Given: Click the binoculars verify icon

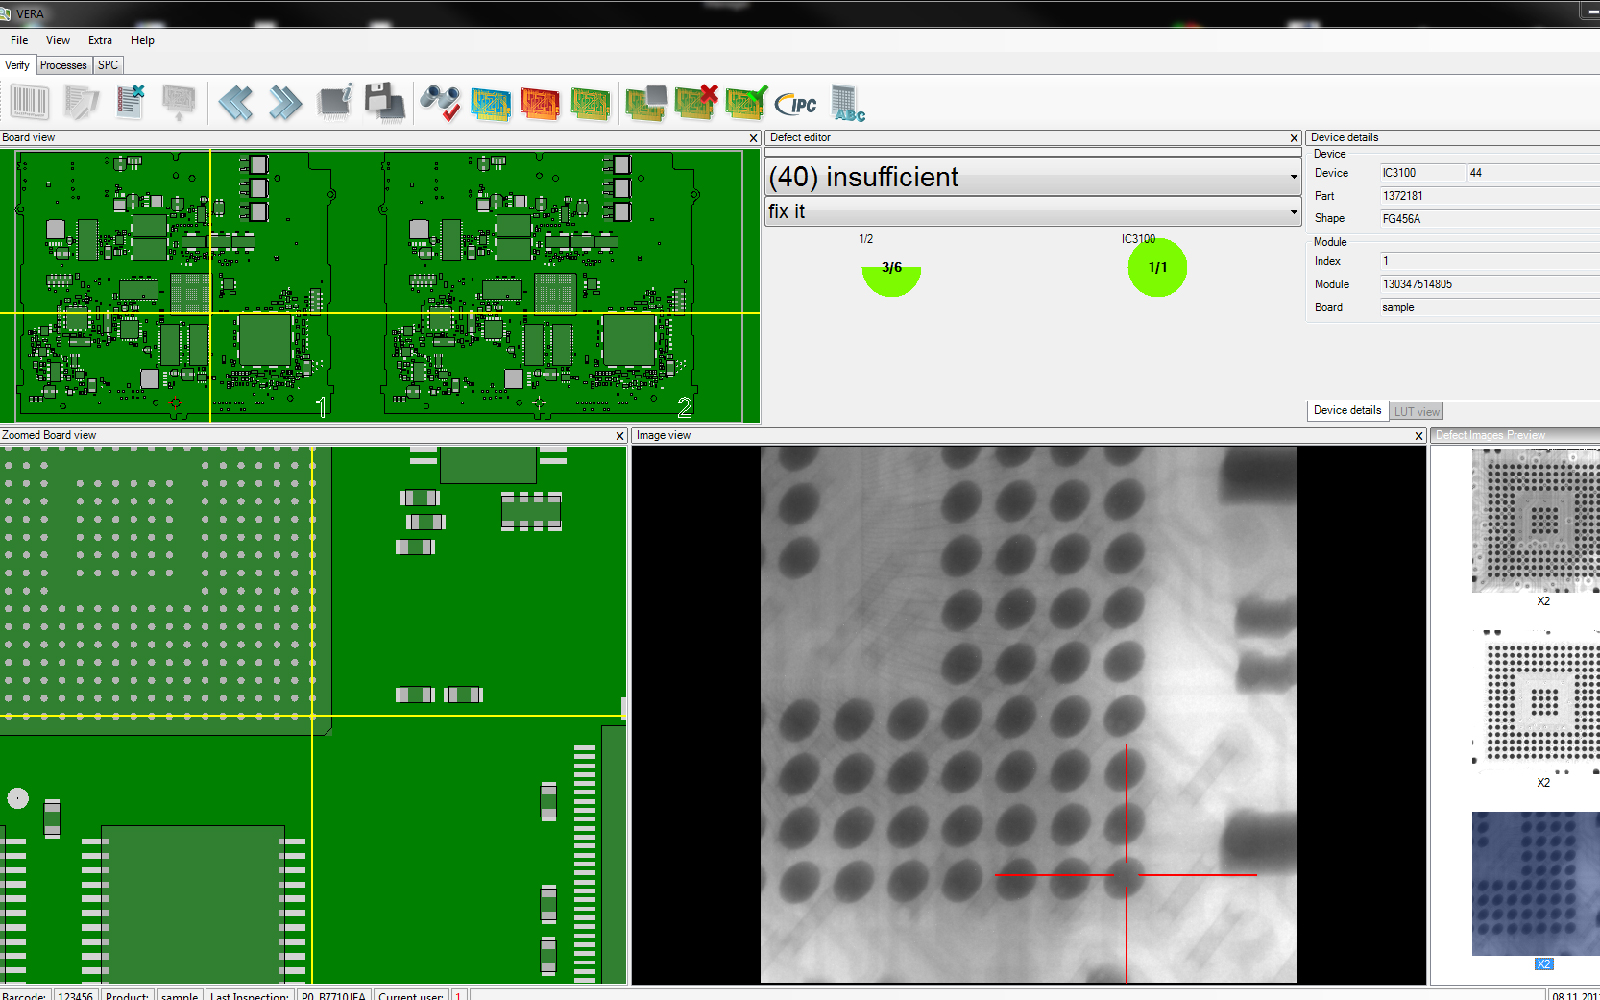Looking at the screenshot, I should click(440, 102).
